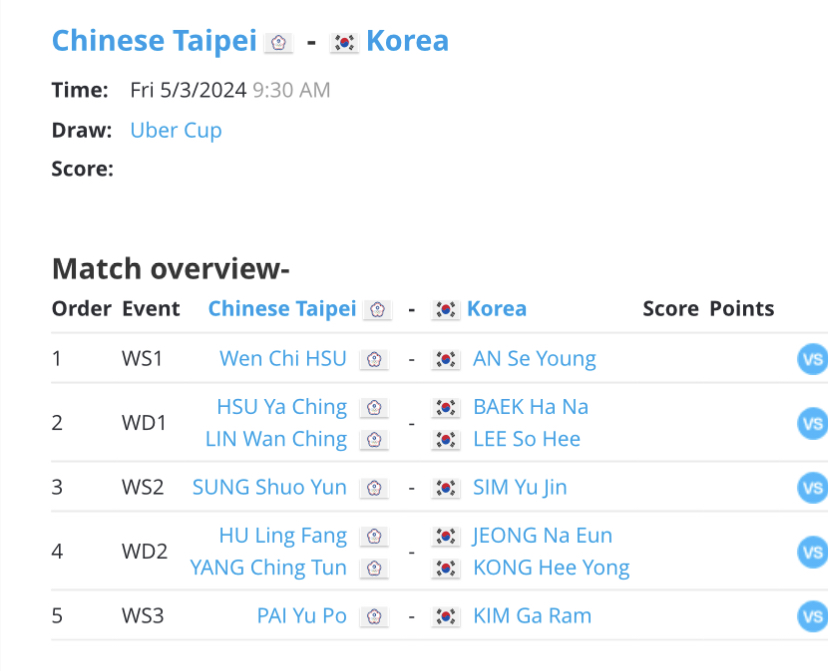View KONG Hee Yong player page
Image resolution: width=828 pixels, height=671 pixels.
[x=551, y=568]
